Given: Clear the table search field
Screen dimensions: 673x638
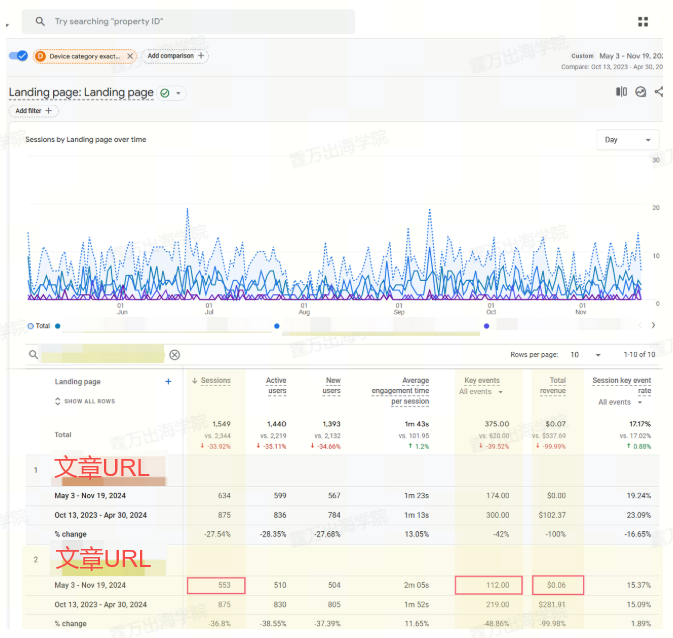Looking at the screenshot, I should coord(174,355).
